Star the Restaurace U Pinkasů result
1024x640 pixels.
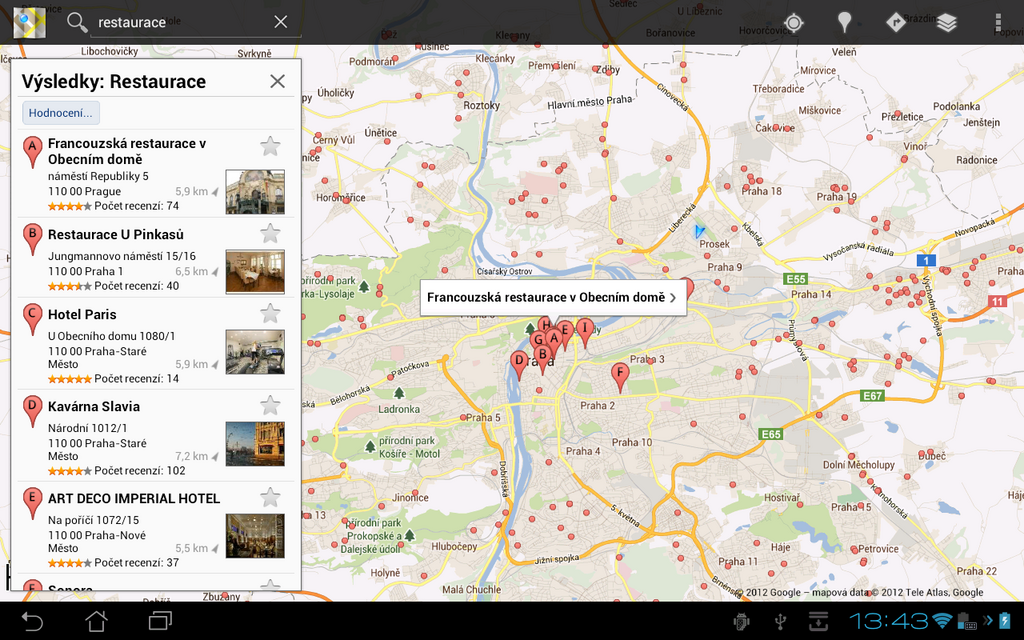pos(270,234)
